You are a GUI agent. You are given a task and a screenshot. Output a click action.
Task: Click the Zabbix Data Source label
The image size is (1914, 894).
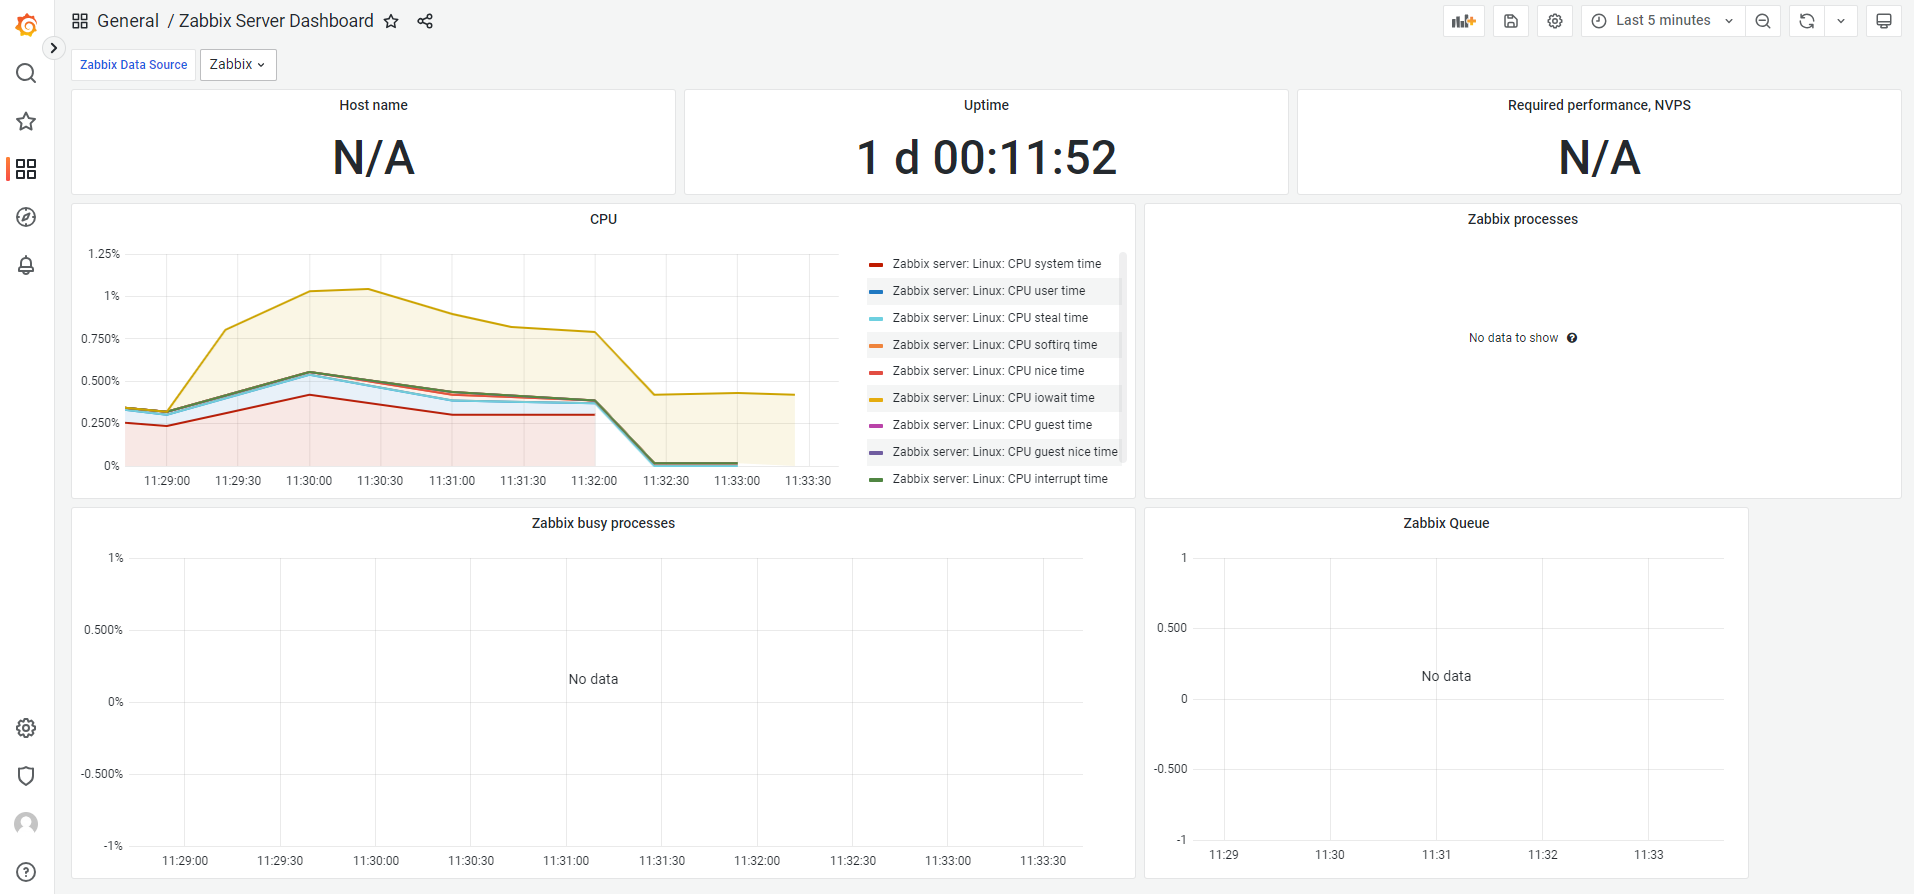(134, 65)
